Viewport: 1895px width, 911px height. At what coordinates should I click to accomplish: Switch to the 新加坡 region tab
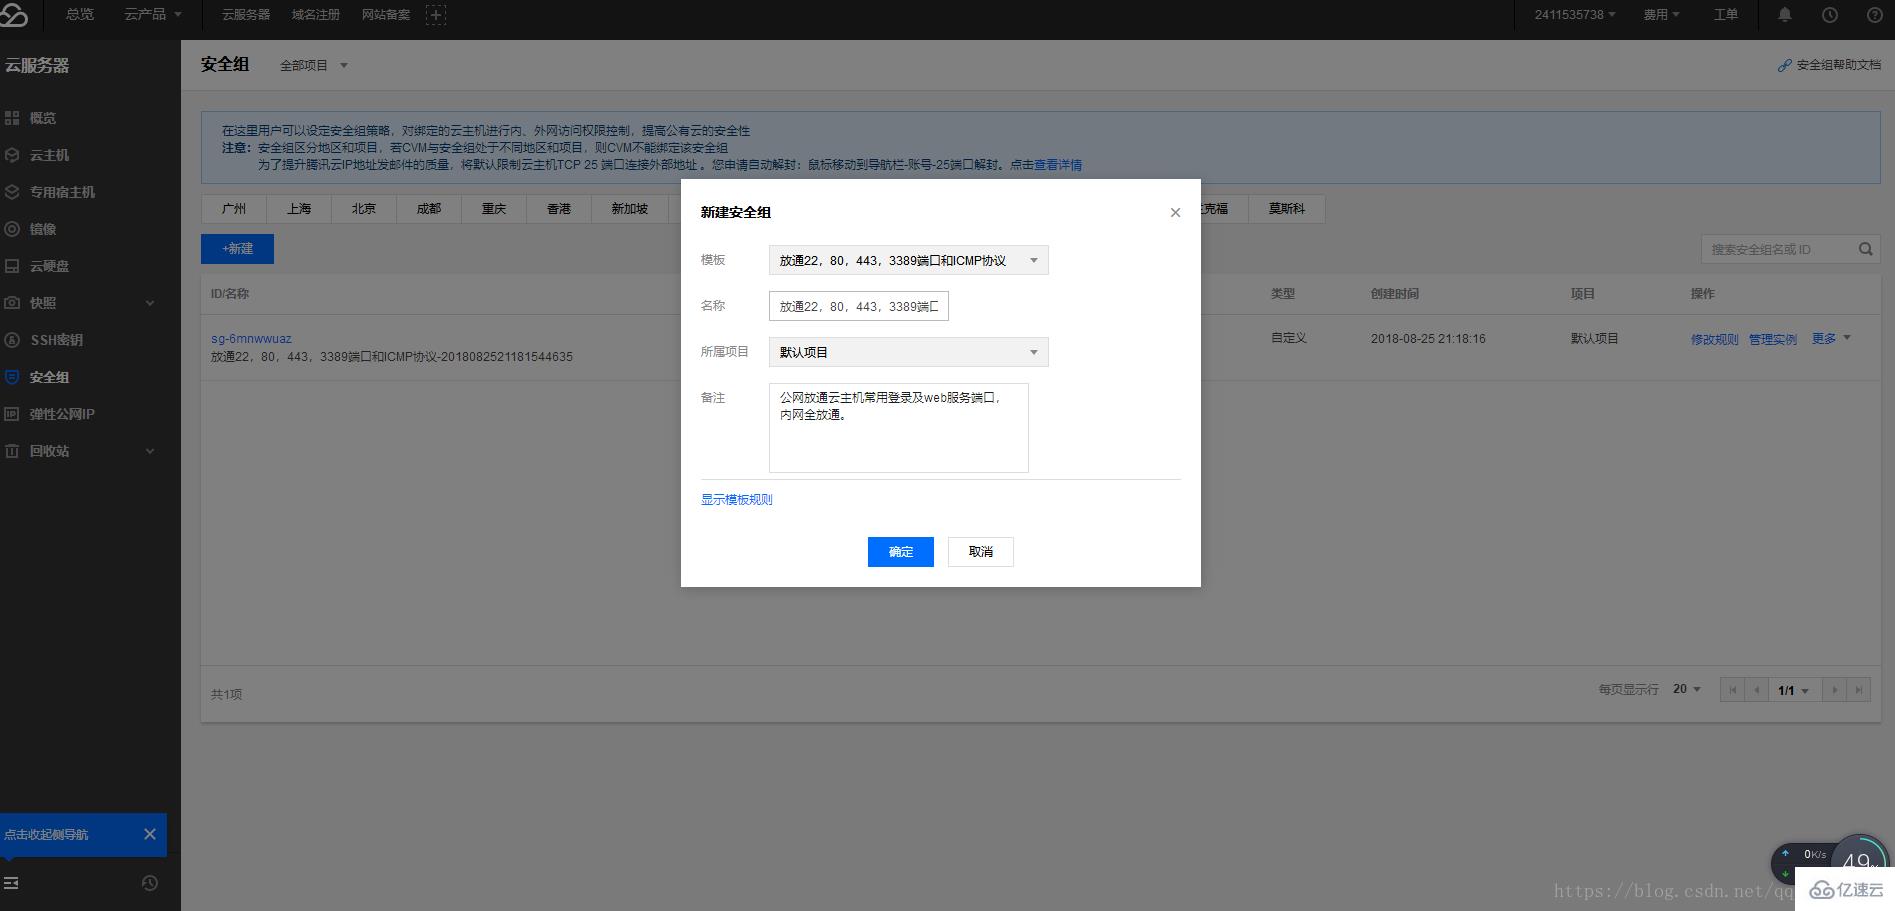[630, 208]
